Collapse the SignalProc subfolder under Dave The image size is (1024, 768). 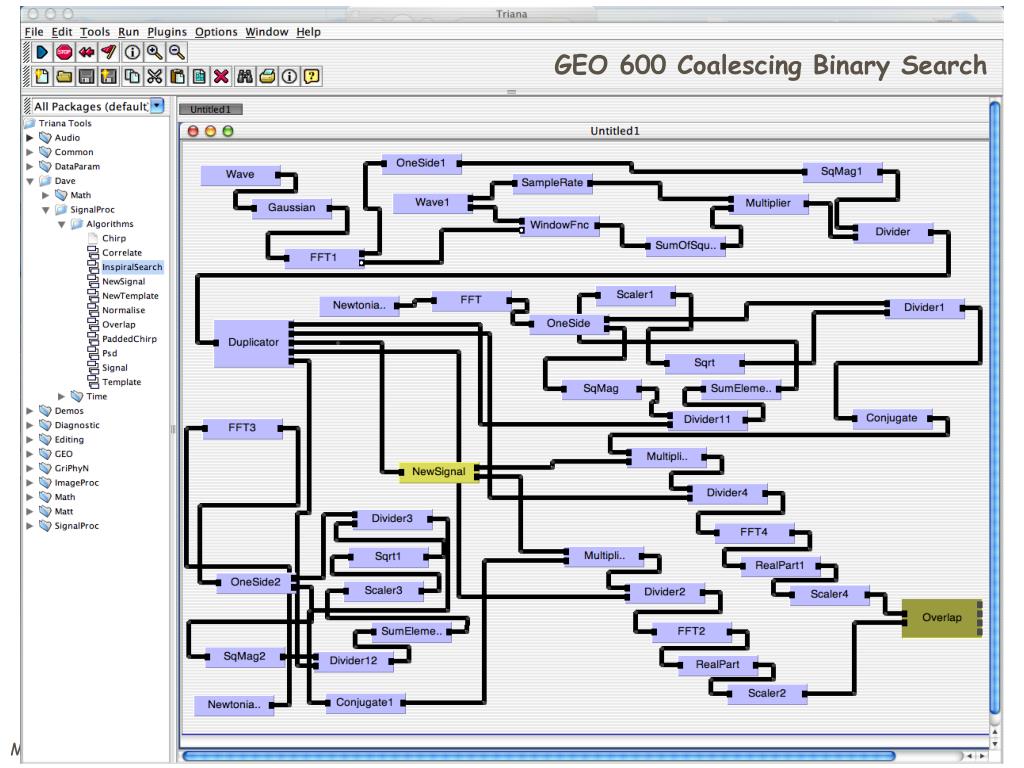46,210
